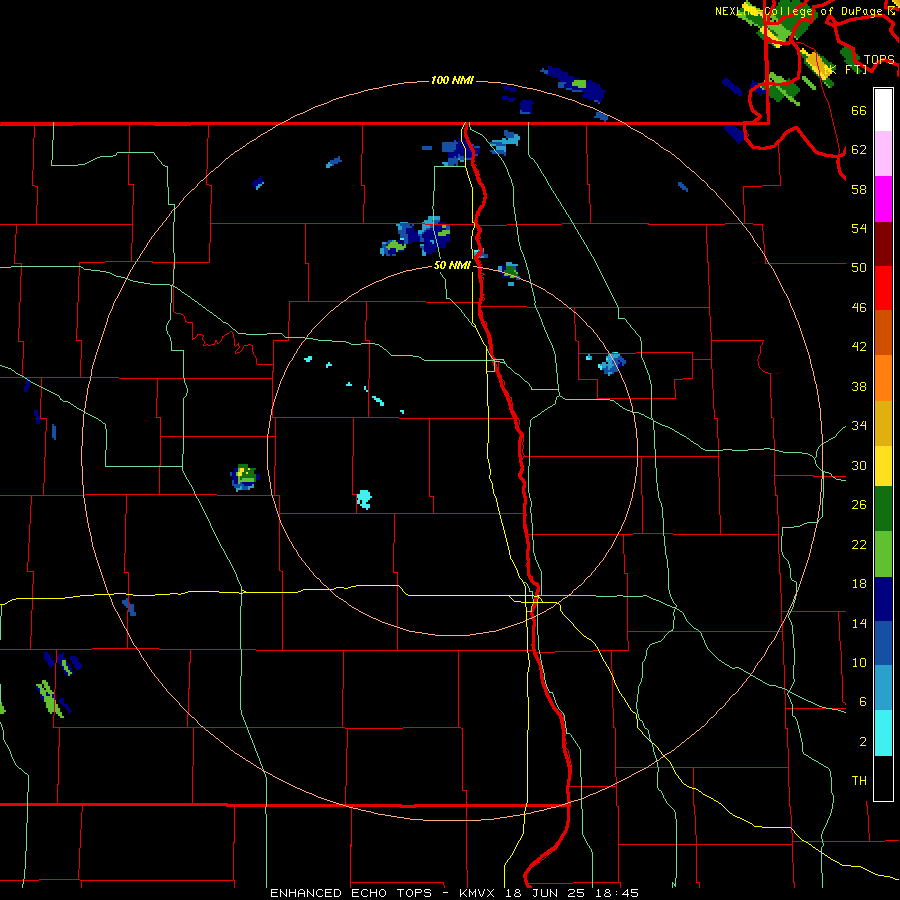
Task: Pick the light orange legend swatch
Action: tap(883, 378)
